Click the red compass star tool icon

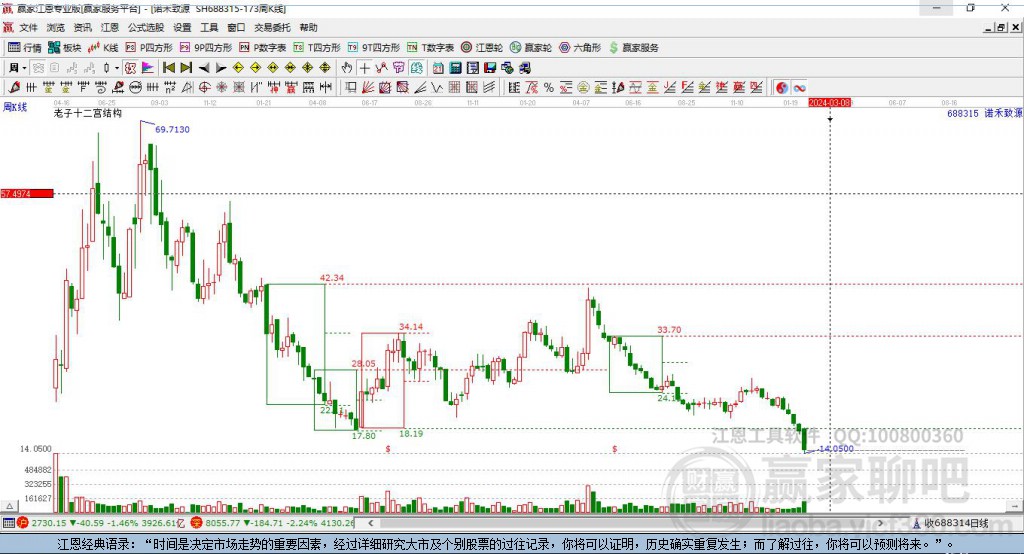pos(221,88)
